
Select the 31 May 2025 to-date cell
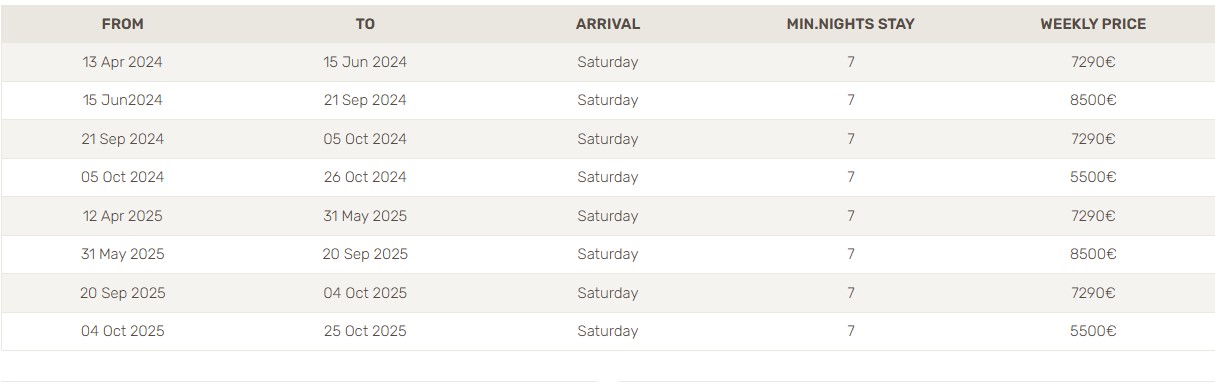pos(365,216)
